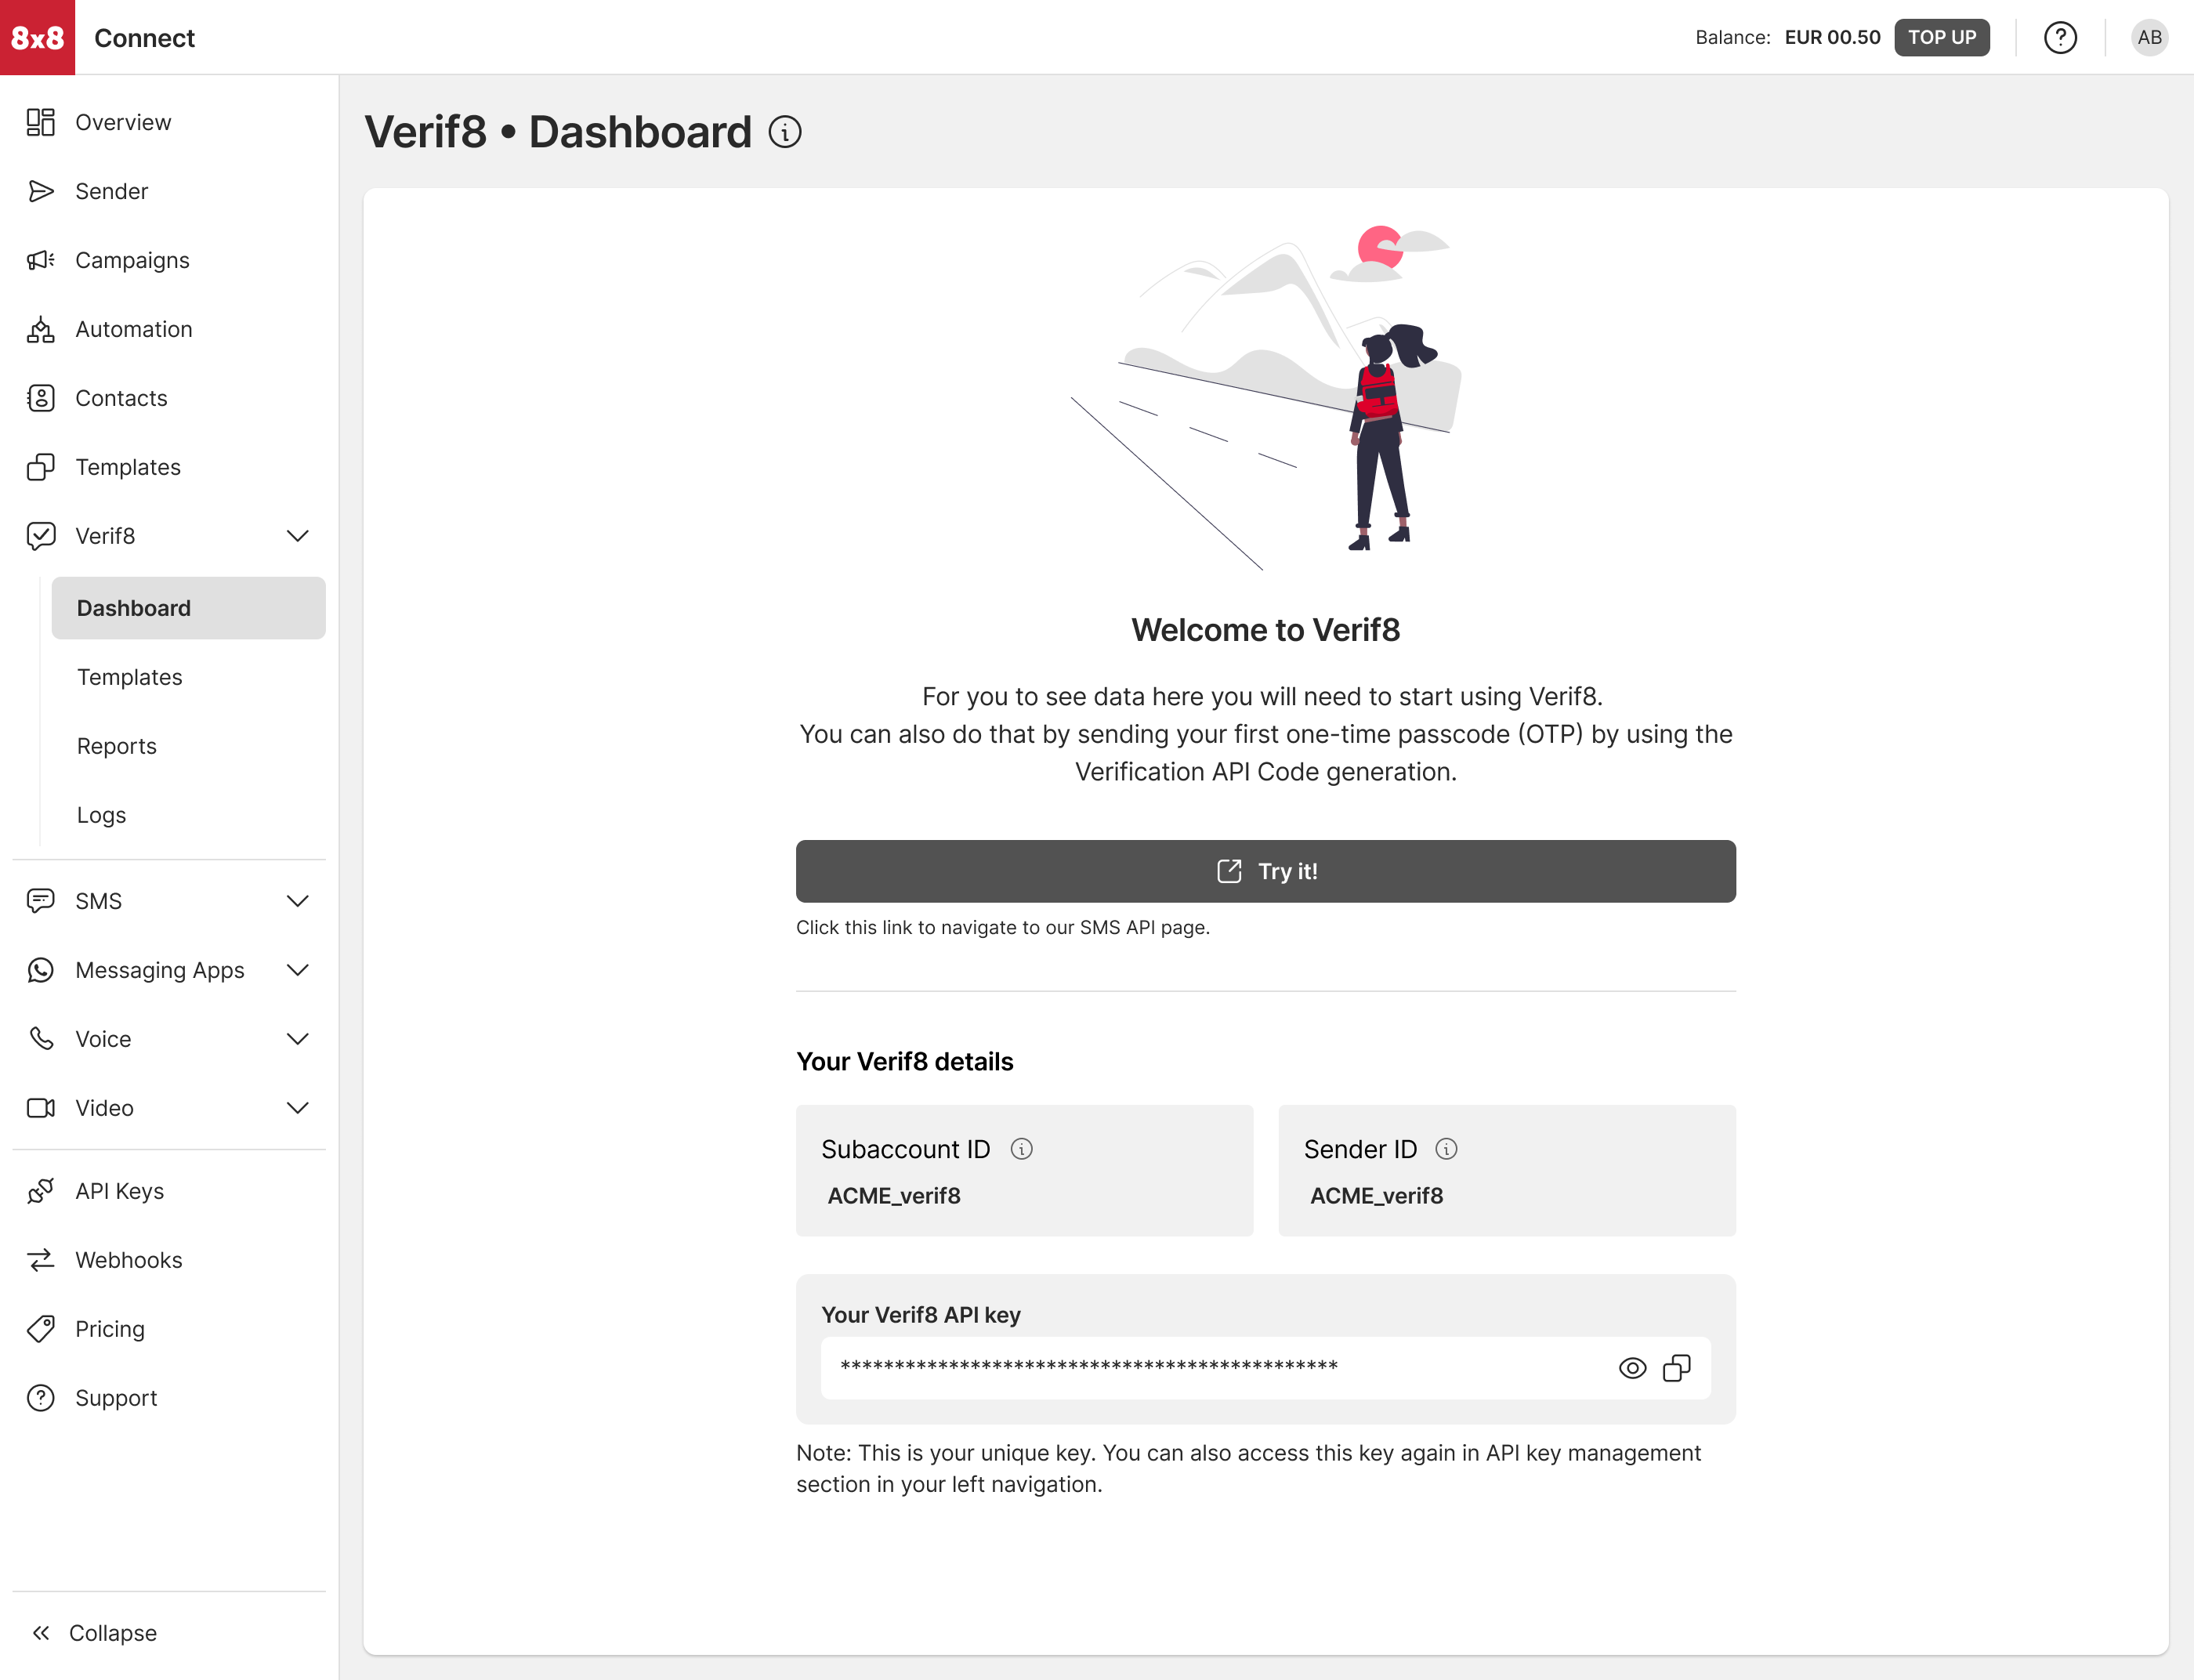Click the help question mark in header
Screen dimensions: 2194x1680
(x=2061, y=37)
